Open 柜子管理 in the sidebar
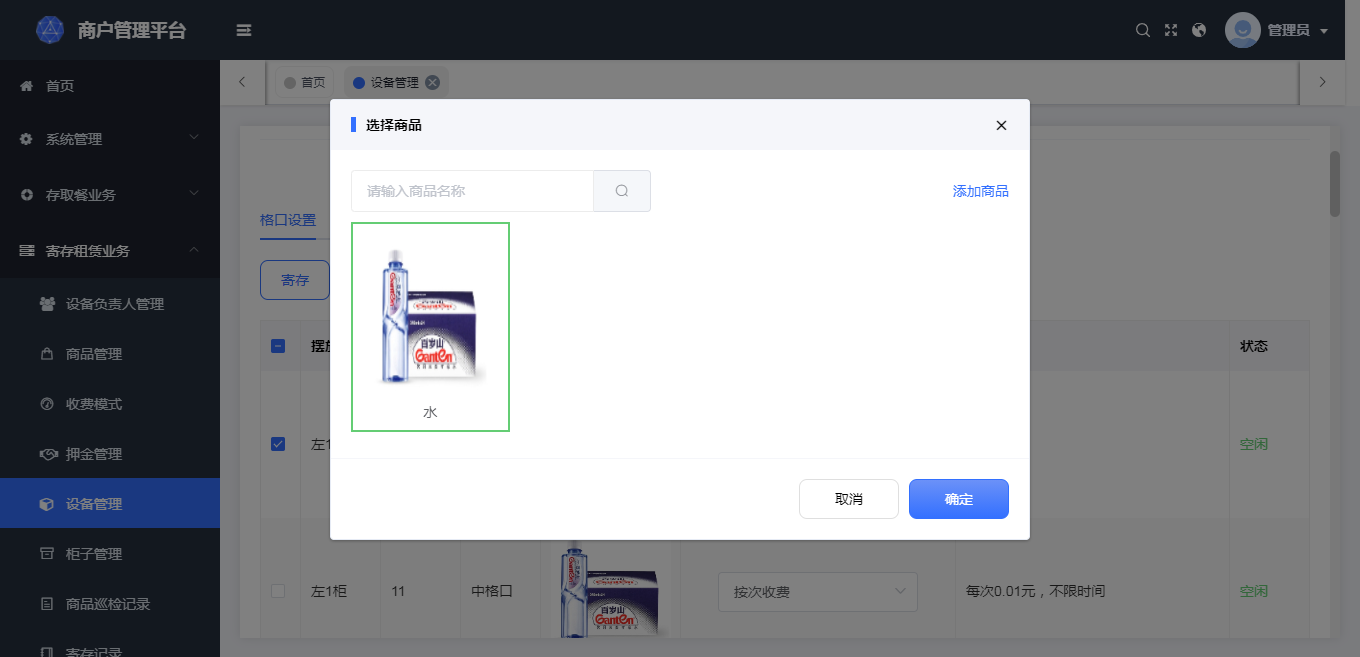Image resolution: width=1360 pixels, height=657 pixels. pyautogui.click(x=110, y=553)
